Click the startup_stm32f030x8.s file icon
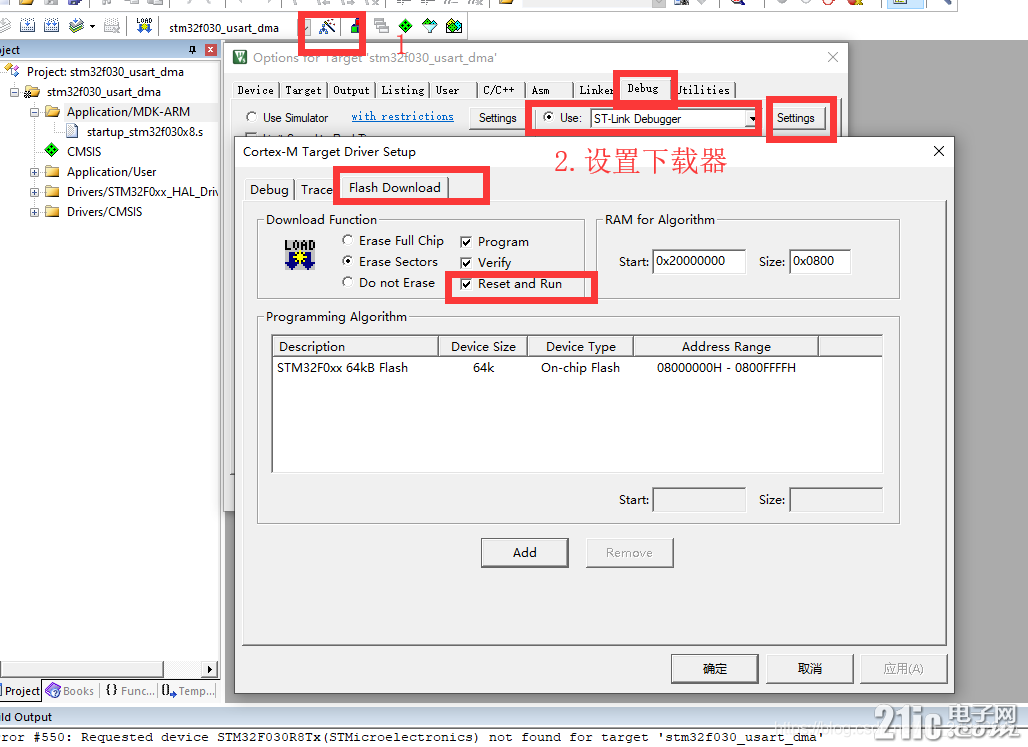This screenshot has height=747, width=1028. 73,132
